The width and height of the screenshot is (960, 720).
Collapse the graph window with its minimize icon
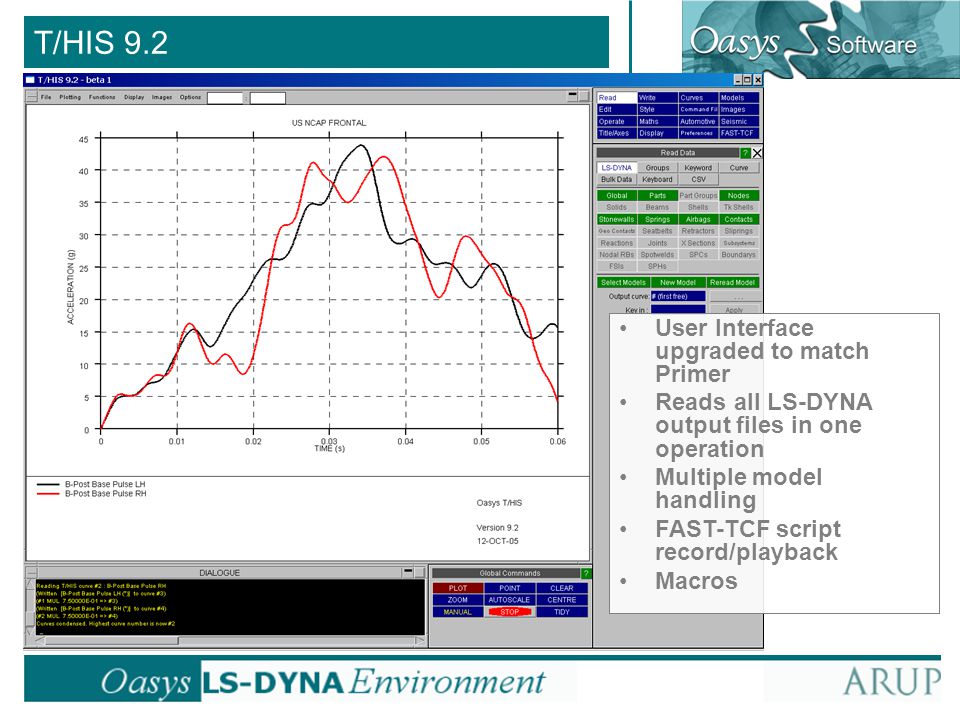pos(572,96)
